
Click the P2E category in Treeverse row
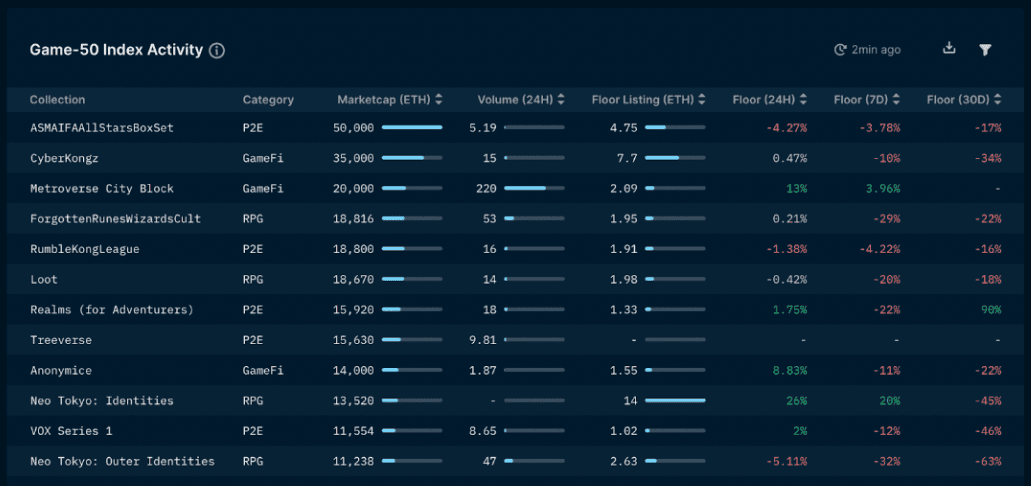click(253, 340)
